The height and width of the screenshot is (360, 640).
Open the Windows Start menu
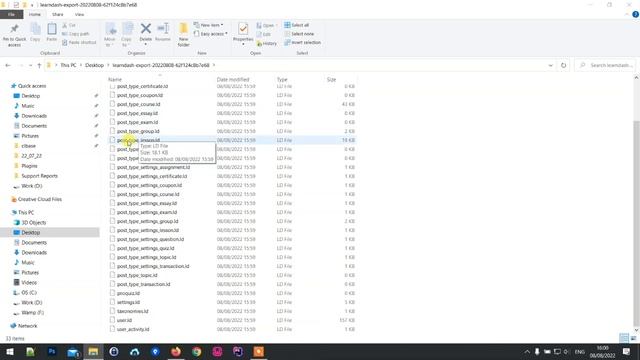click(x=10, y=351)
